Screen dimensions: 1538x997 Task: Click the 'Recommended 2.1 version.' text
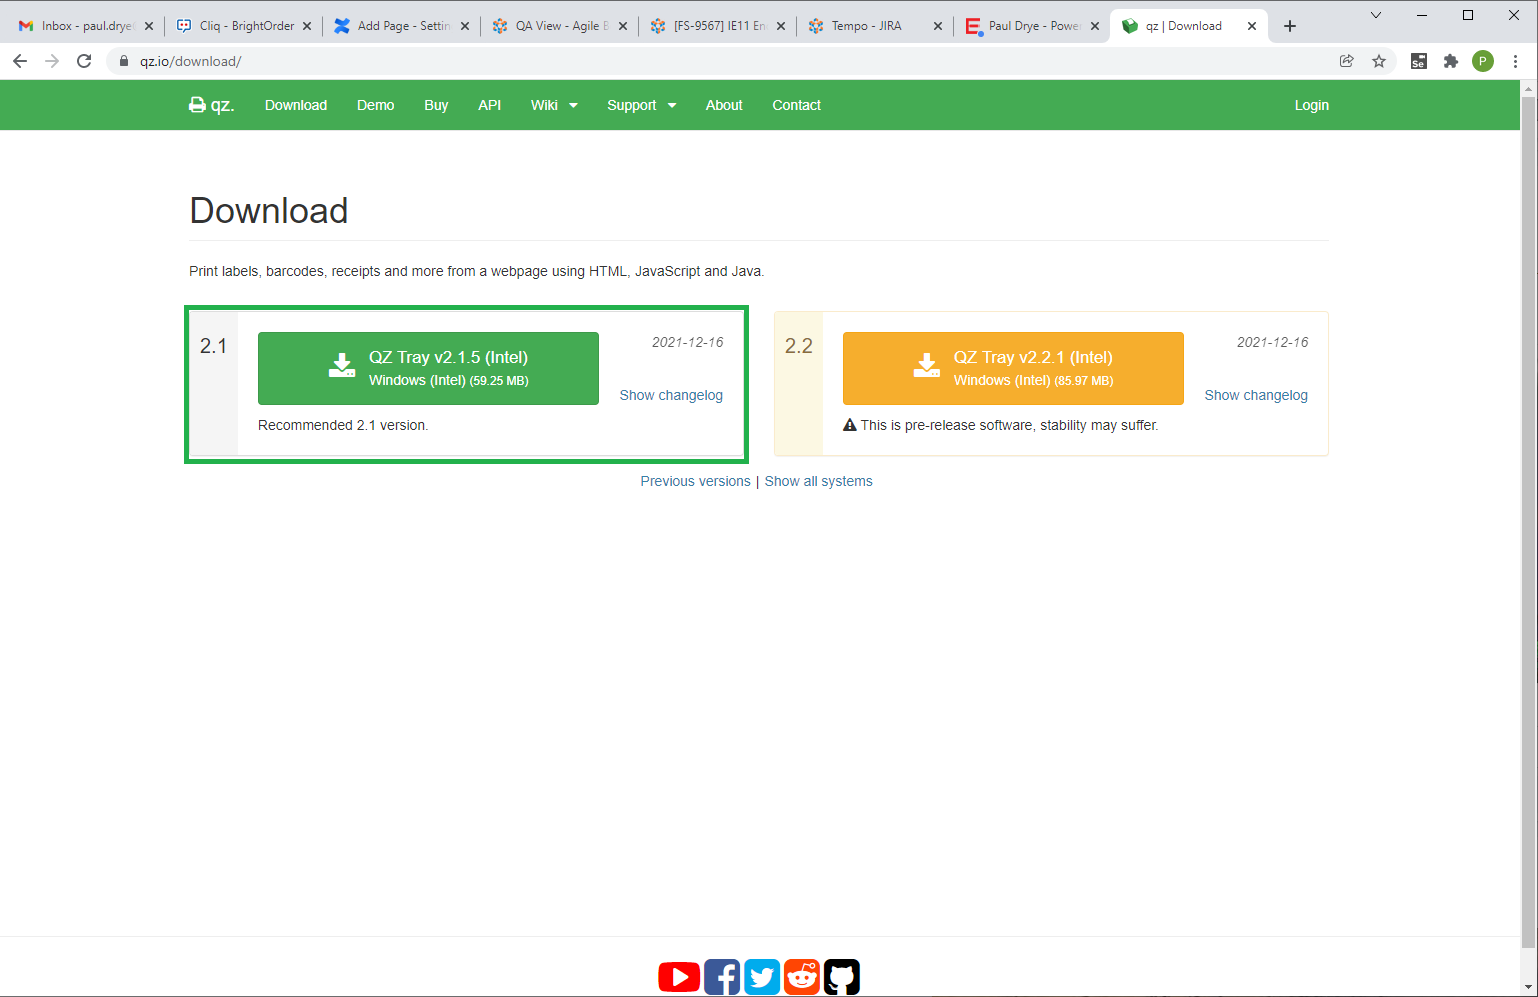pos(343,425)
